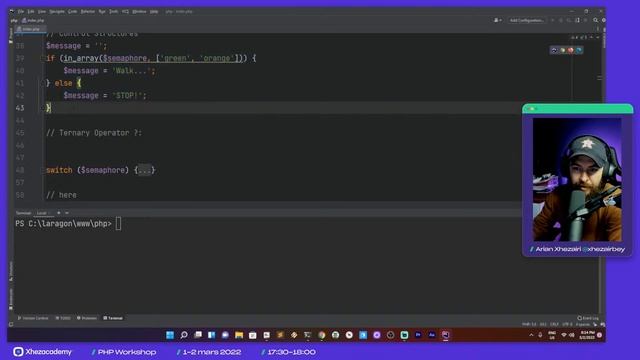This screenshot has width=640, height=360.
Task: Open Windows Start menu
Action: (170, 335)
